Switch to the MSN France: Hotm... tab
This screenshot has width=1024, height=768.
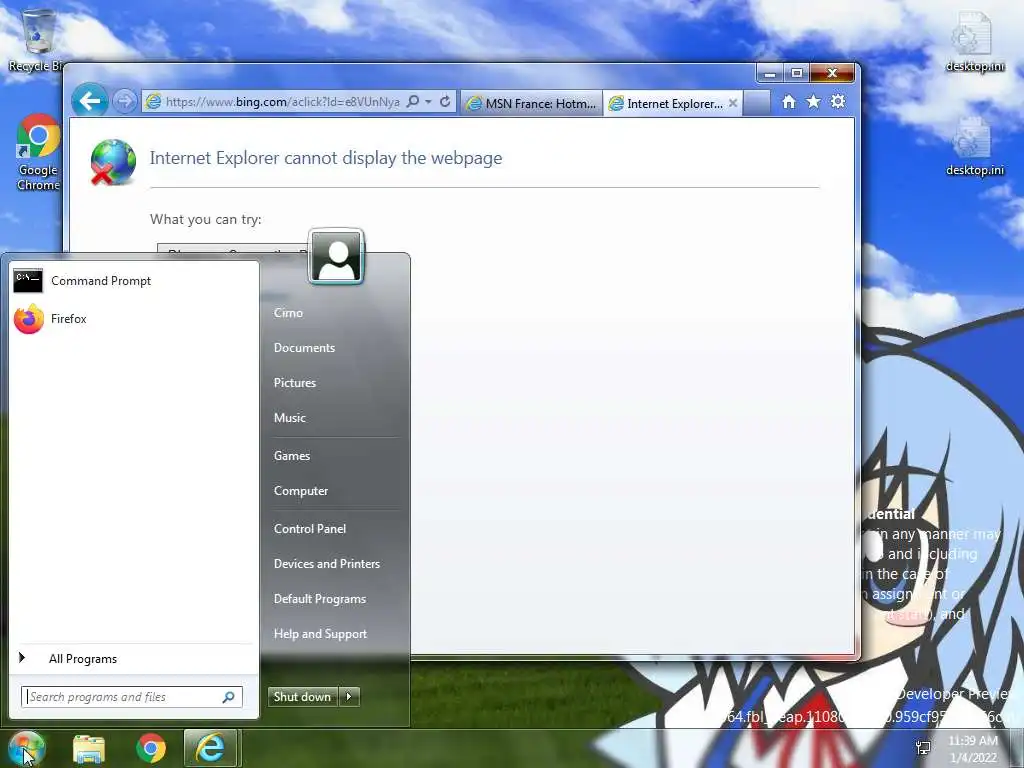(532, 103)
